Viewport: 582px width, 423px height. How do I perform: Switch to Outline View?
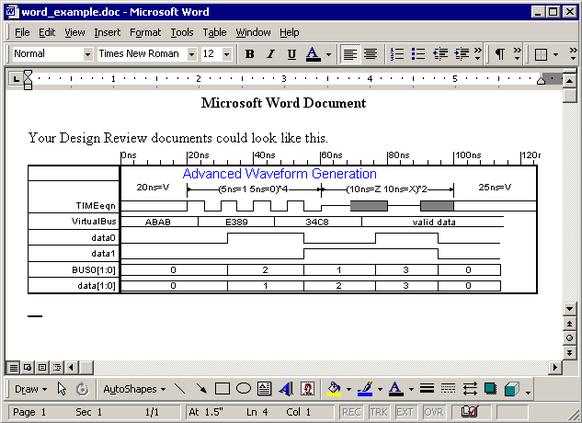point(57,368)
